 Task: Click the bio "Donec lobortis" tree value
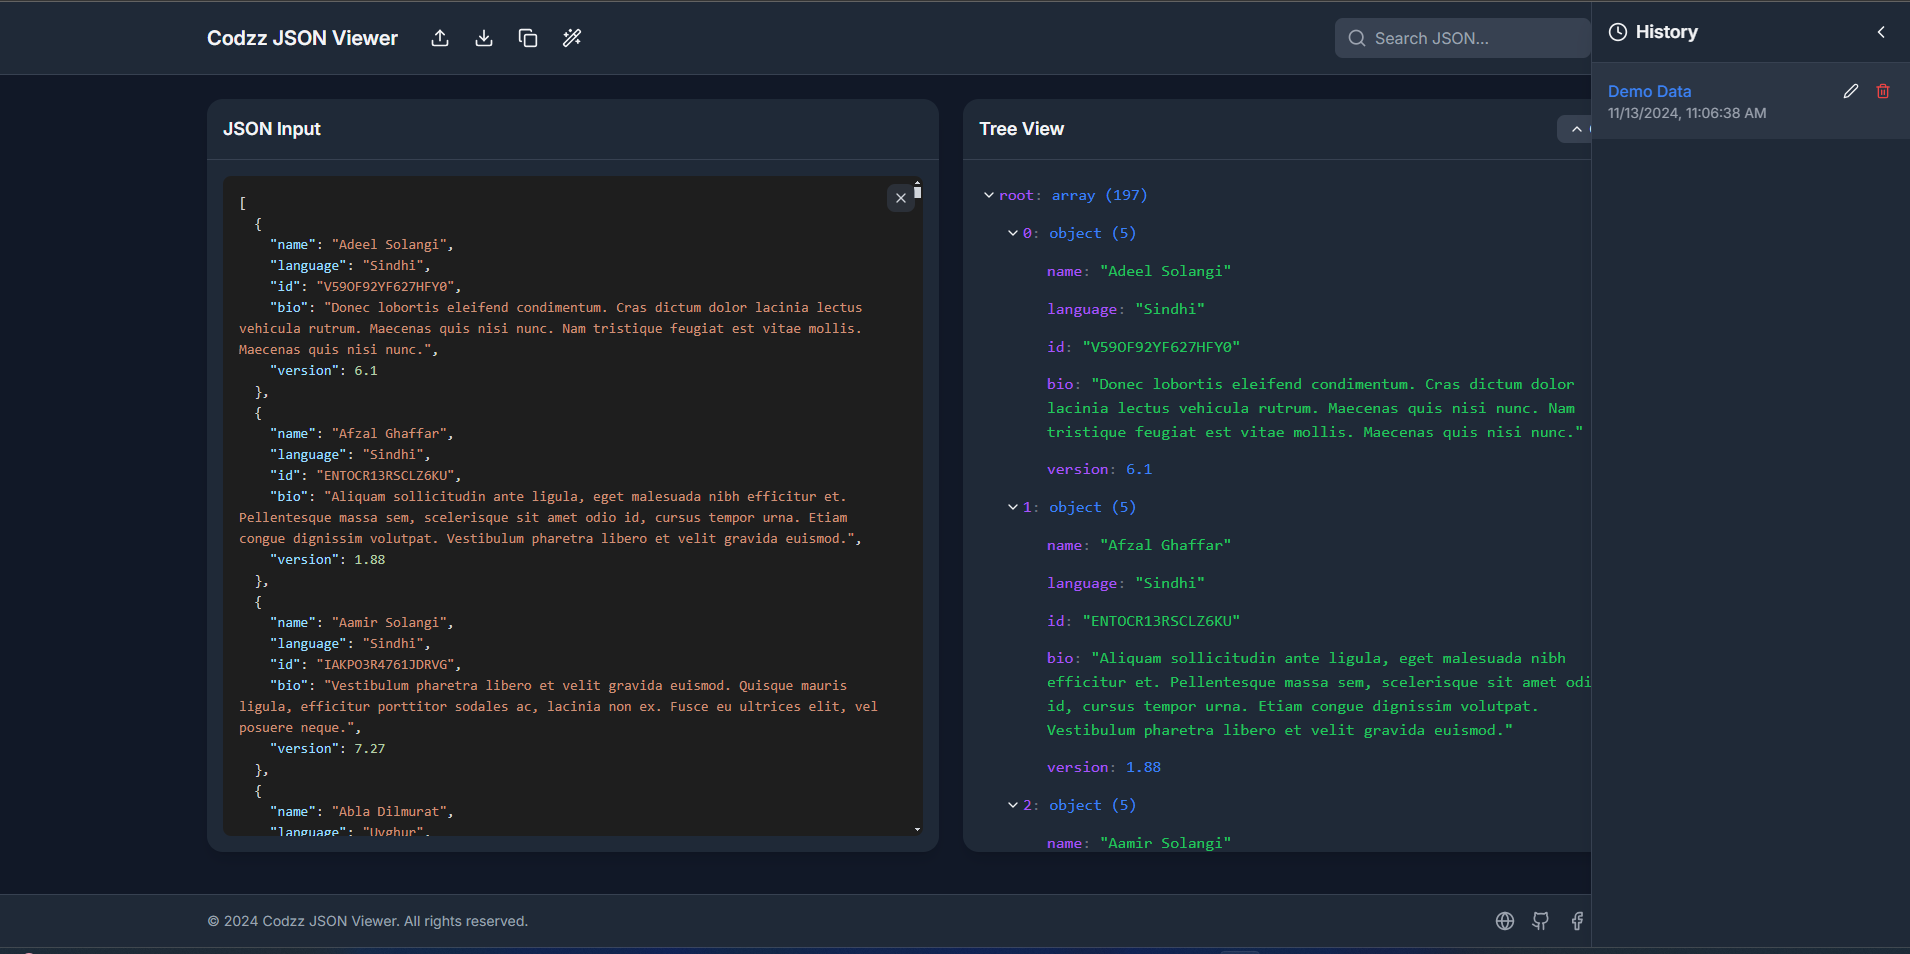pyautogui.click(x=1315, y=408)
